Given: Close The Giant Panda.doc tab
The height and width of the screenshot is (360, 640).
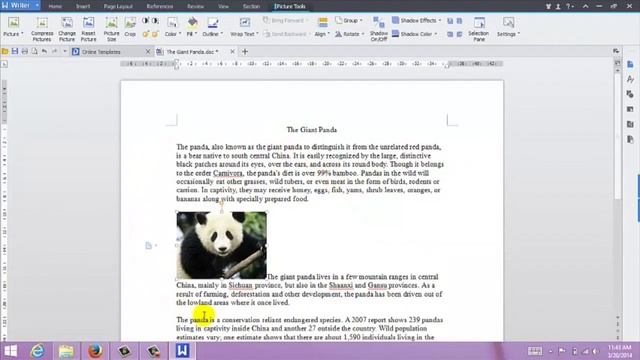Looking at the screenshot, I should pos(232,52).
